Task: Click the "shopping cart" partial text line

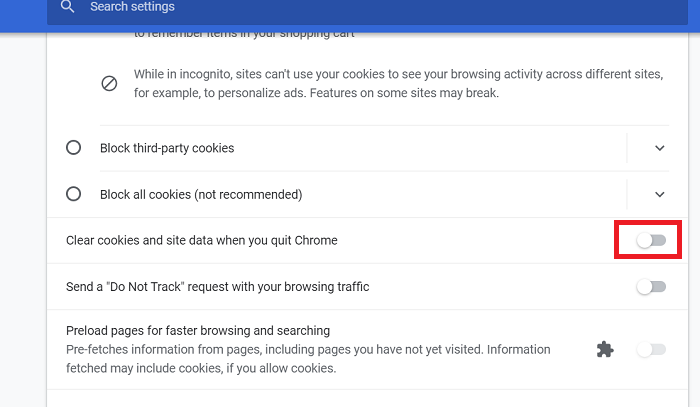Action: coord(247,34)
